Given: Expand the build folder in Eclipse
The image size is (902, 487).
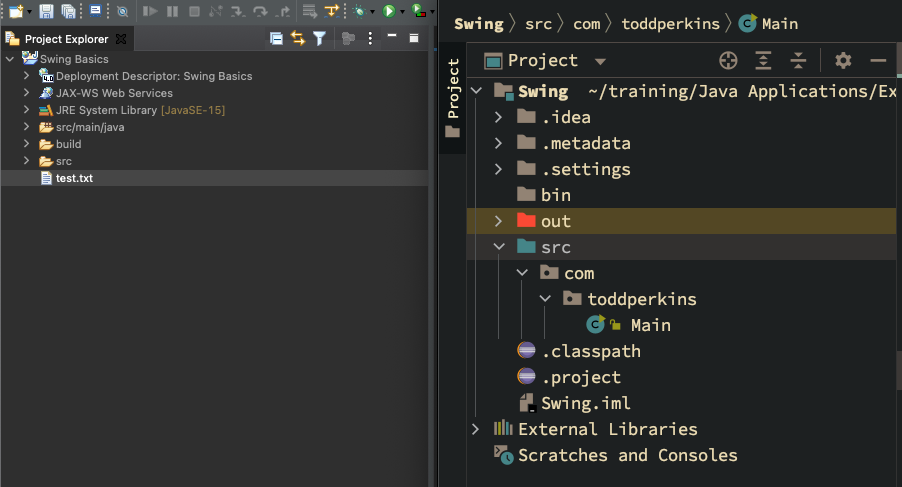Looking at the screenshot, I should point(26,144).
